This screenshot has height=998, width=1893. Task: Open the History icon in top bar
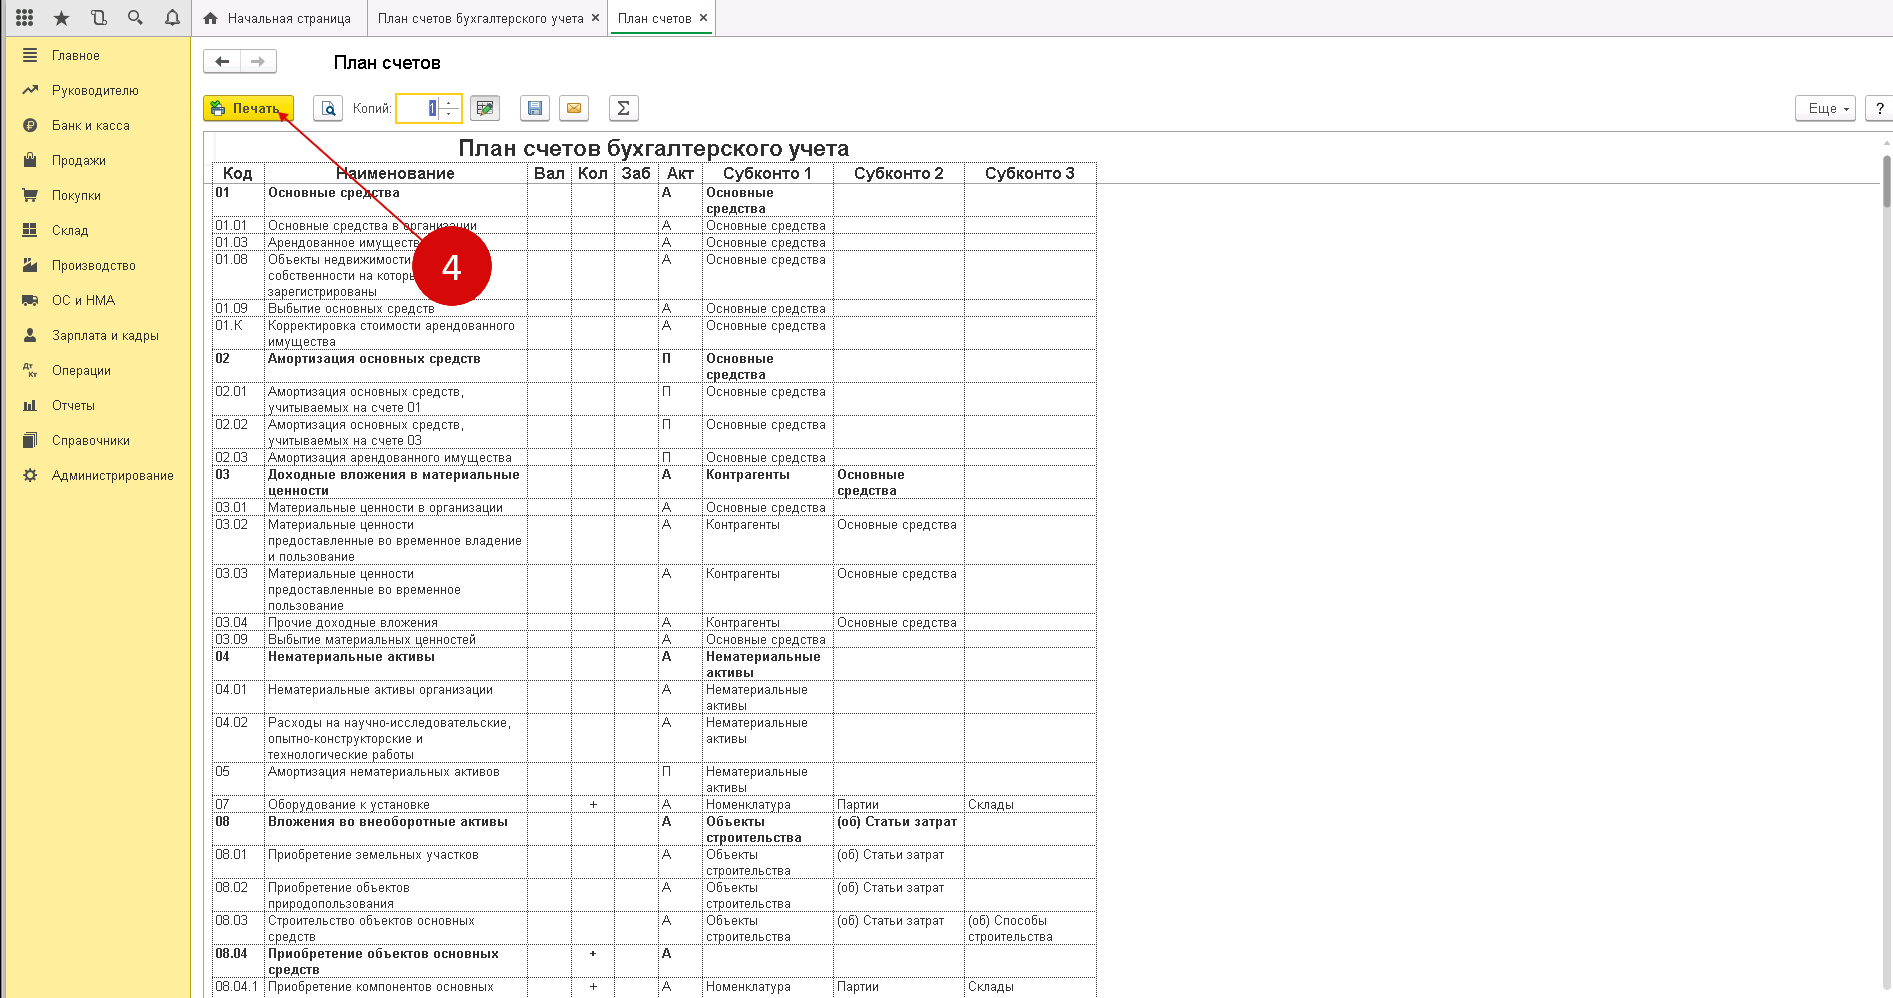[x=98, y=18]
